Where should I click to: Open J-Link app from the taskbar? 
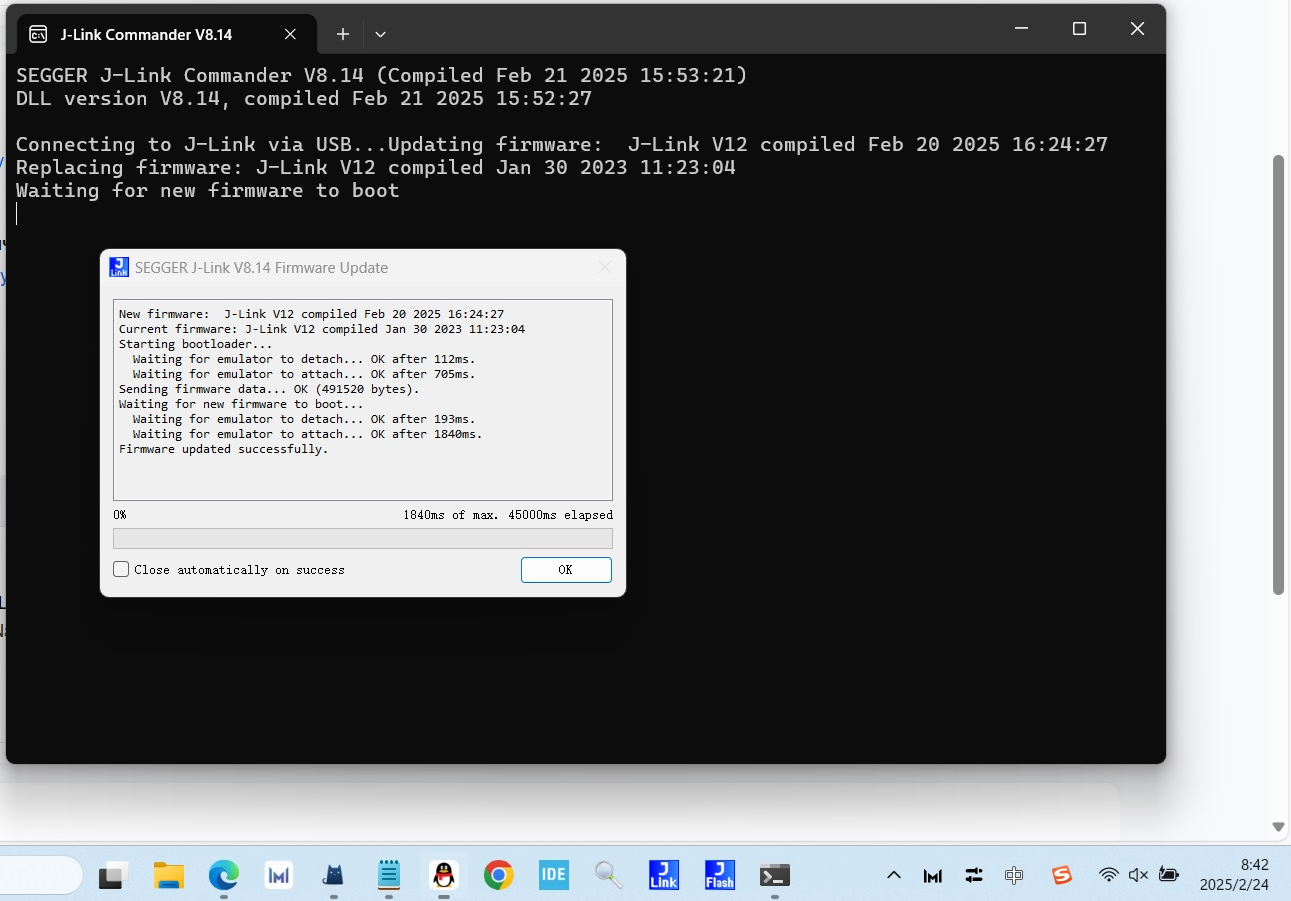coord(664,876)
